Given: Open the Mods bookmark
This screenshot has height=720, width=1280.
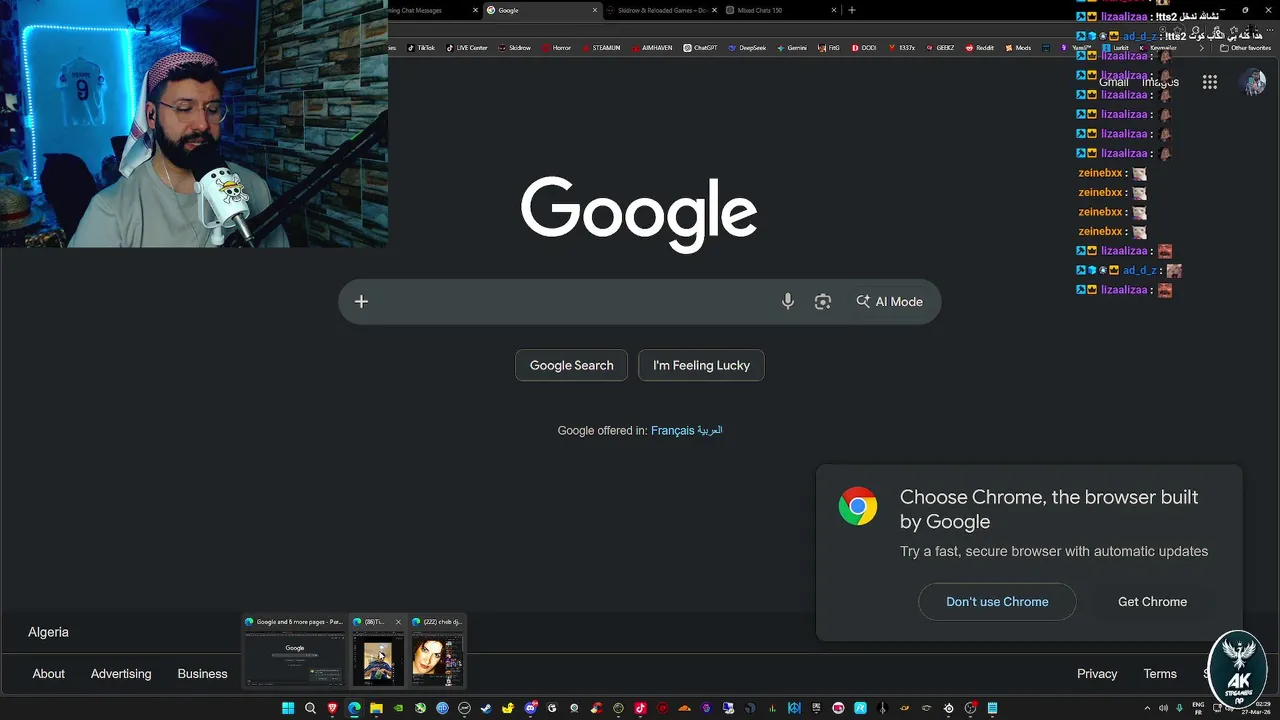Looking at the screenshot, I should pos(1018,47).
